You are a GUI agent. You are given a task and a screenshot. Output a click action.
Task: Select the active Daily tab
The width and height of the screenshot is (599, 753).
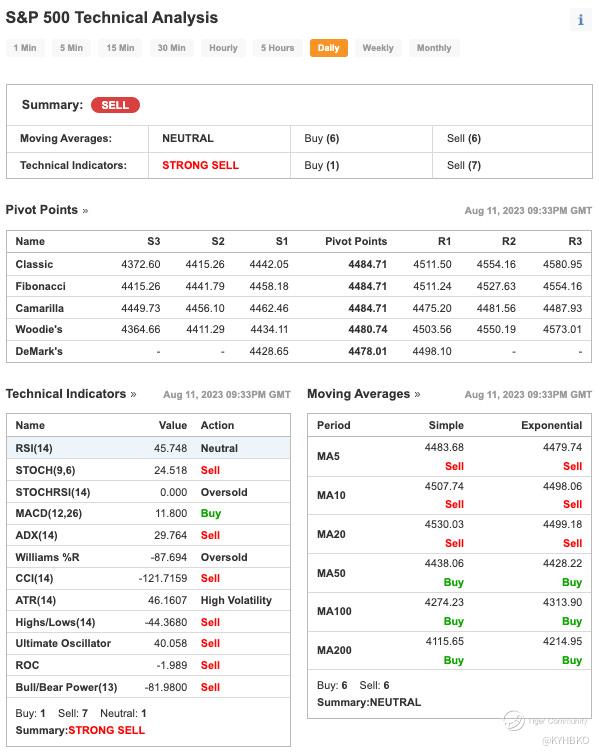click(x=329, y=48)
